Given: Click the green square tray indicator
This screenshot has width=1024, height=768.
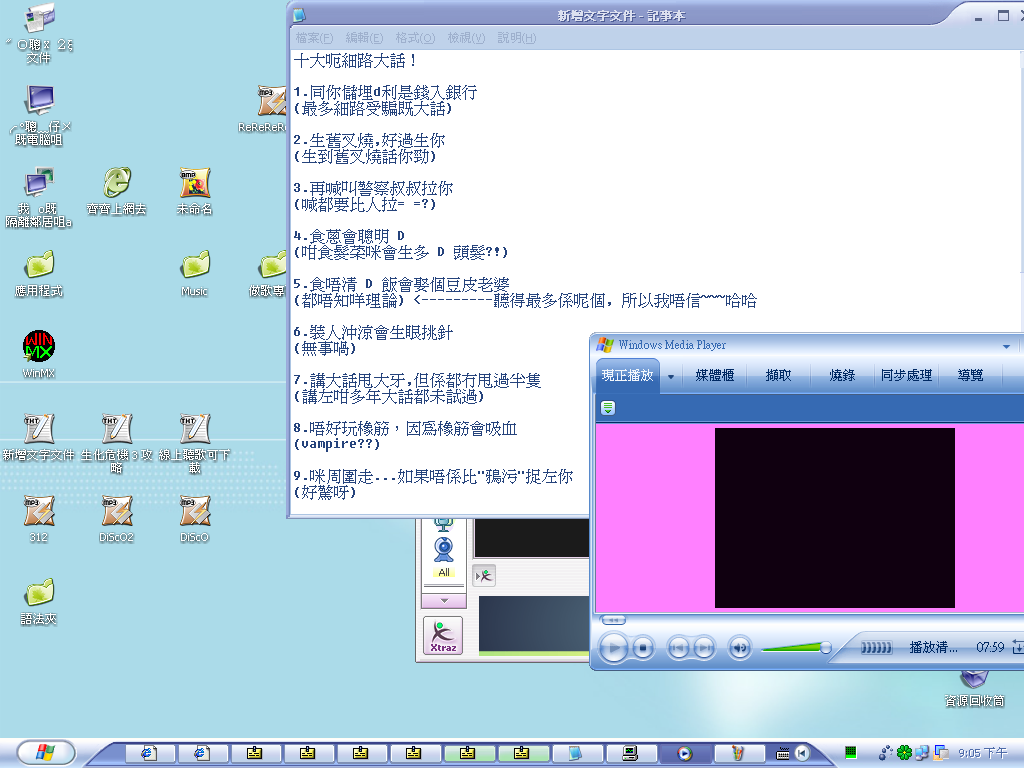Looking at the screenshot, I should point(850,752).
